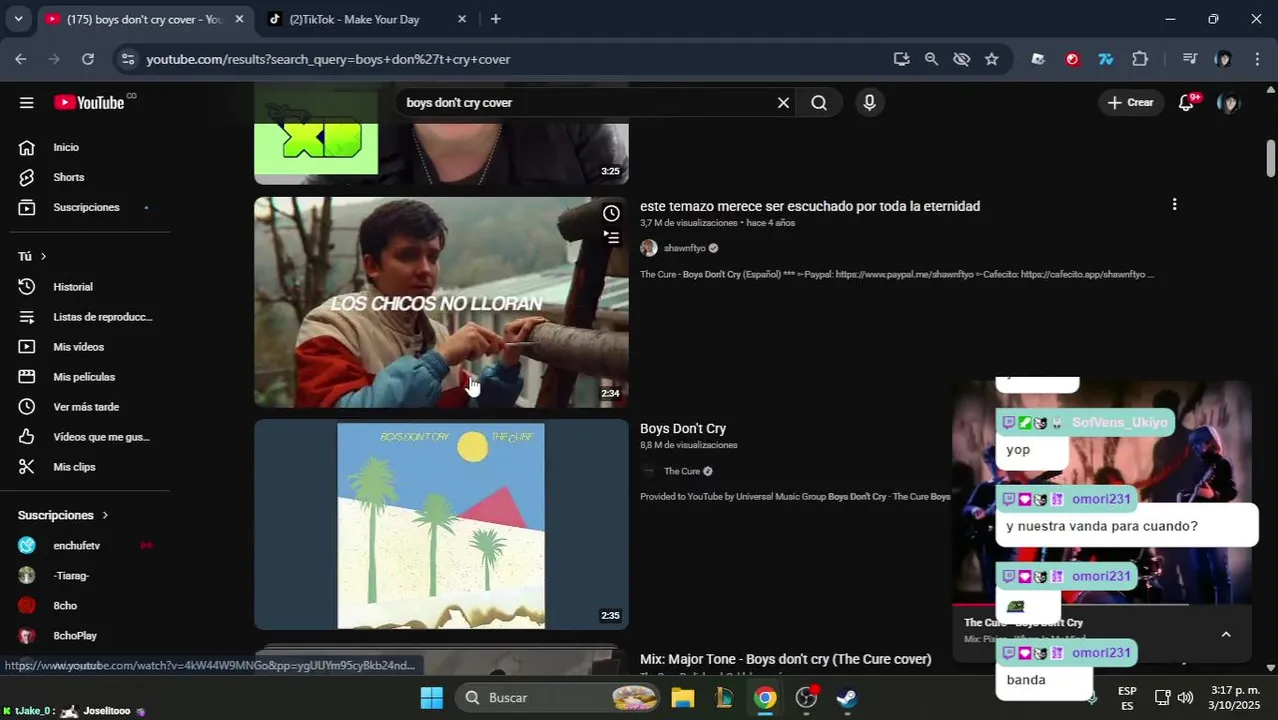The height and width of the screenshot is (720, 1278).
Task: Expand the Suscripciones section heading
Action: click(x=63, y=515)
